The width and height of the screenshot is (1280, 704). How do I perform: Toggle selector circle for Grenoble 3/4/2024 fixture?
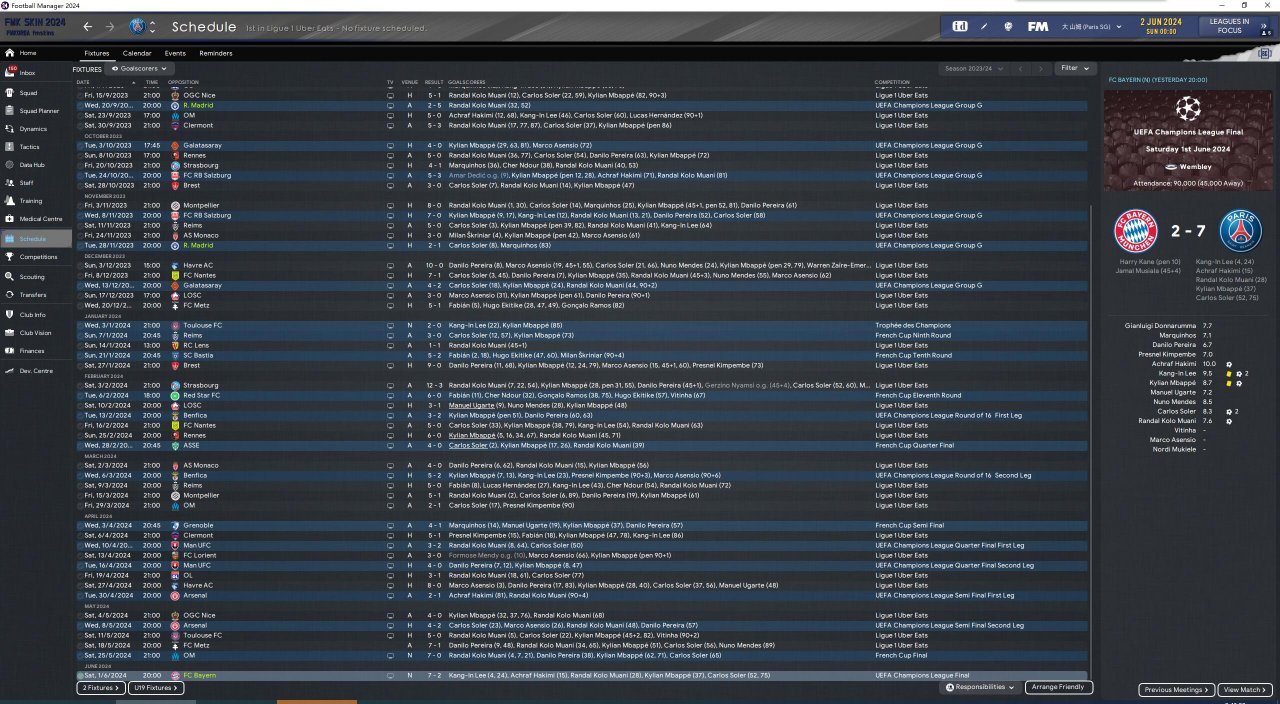[78, 525]
